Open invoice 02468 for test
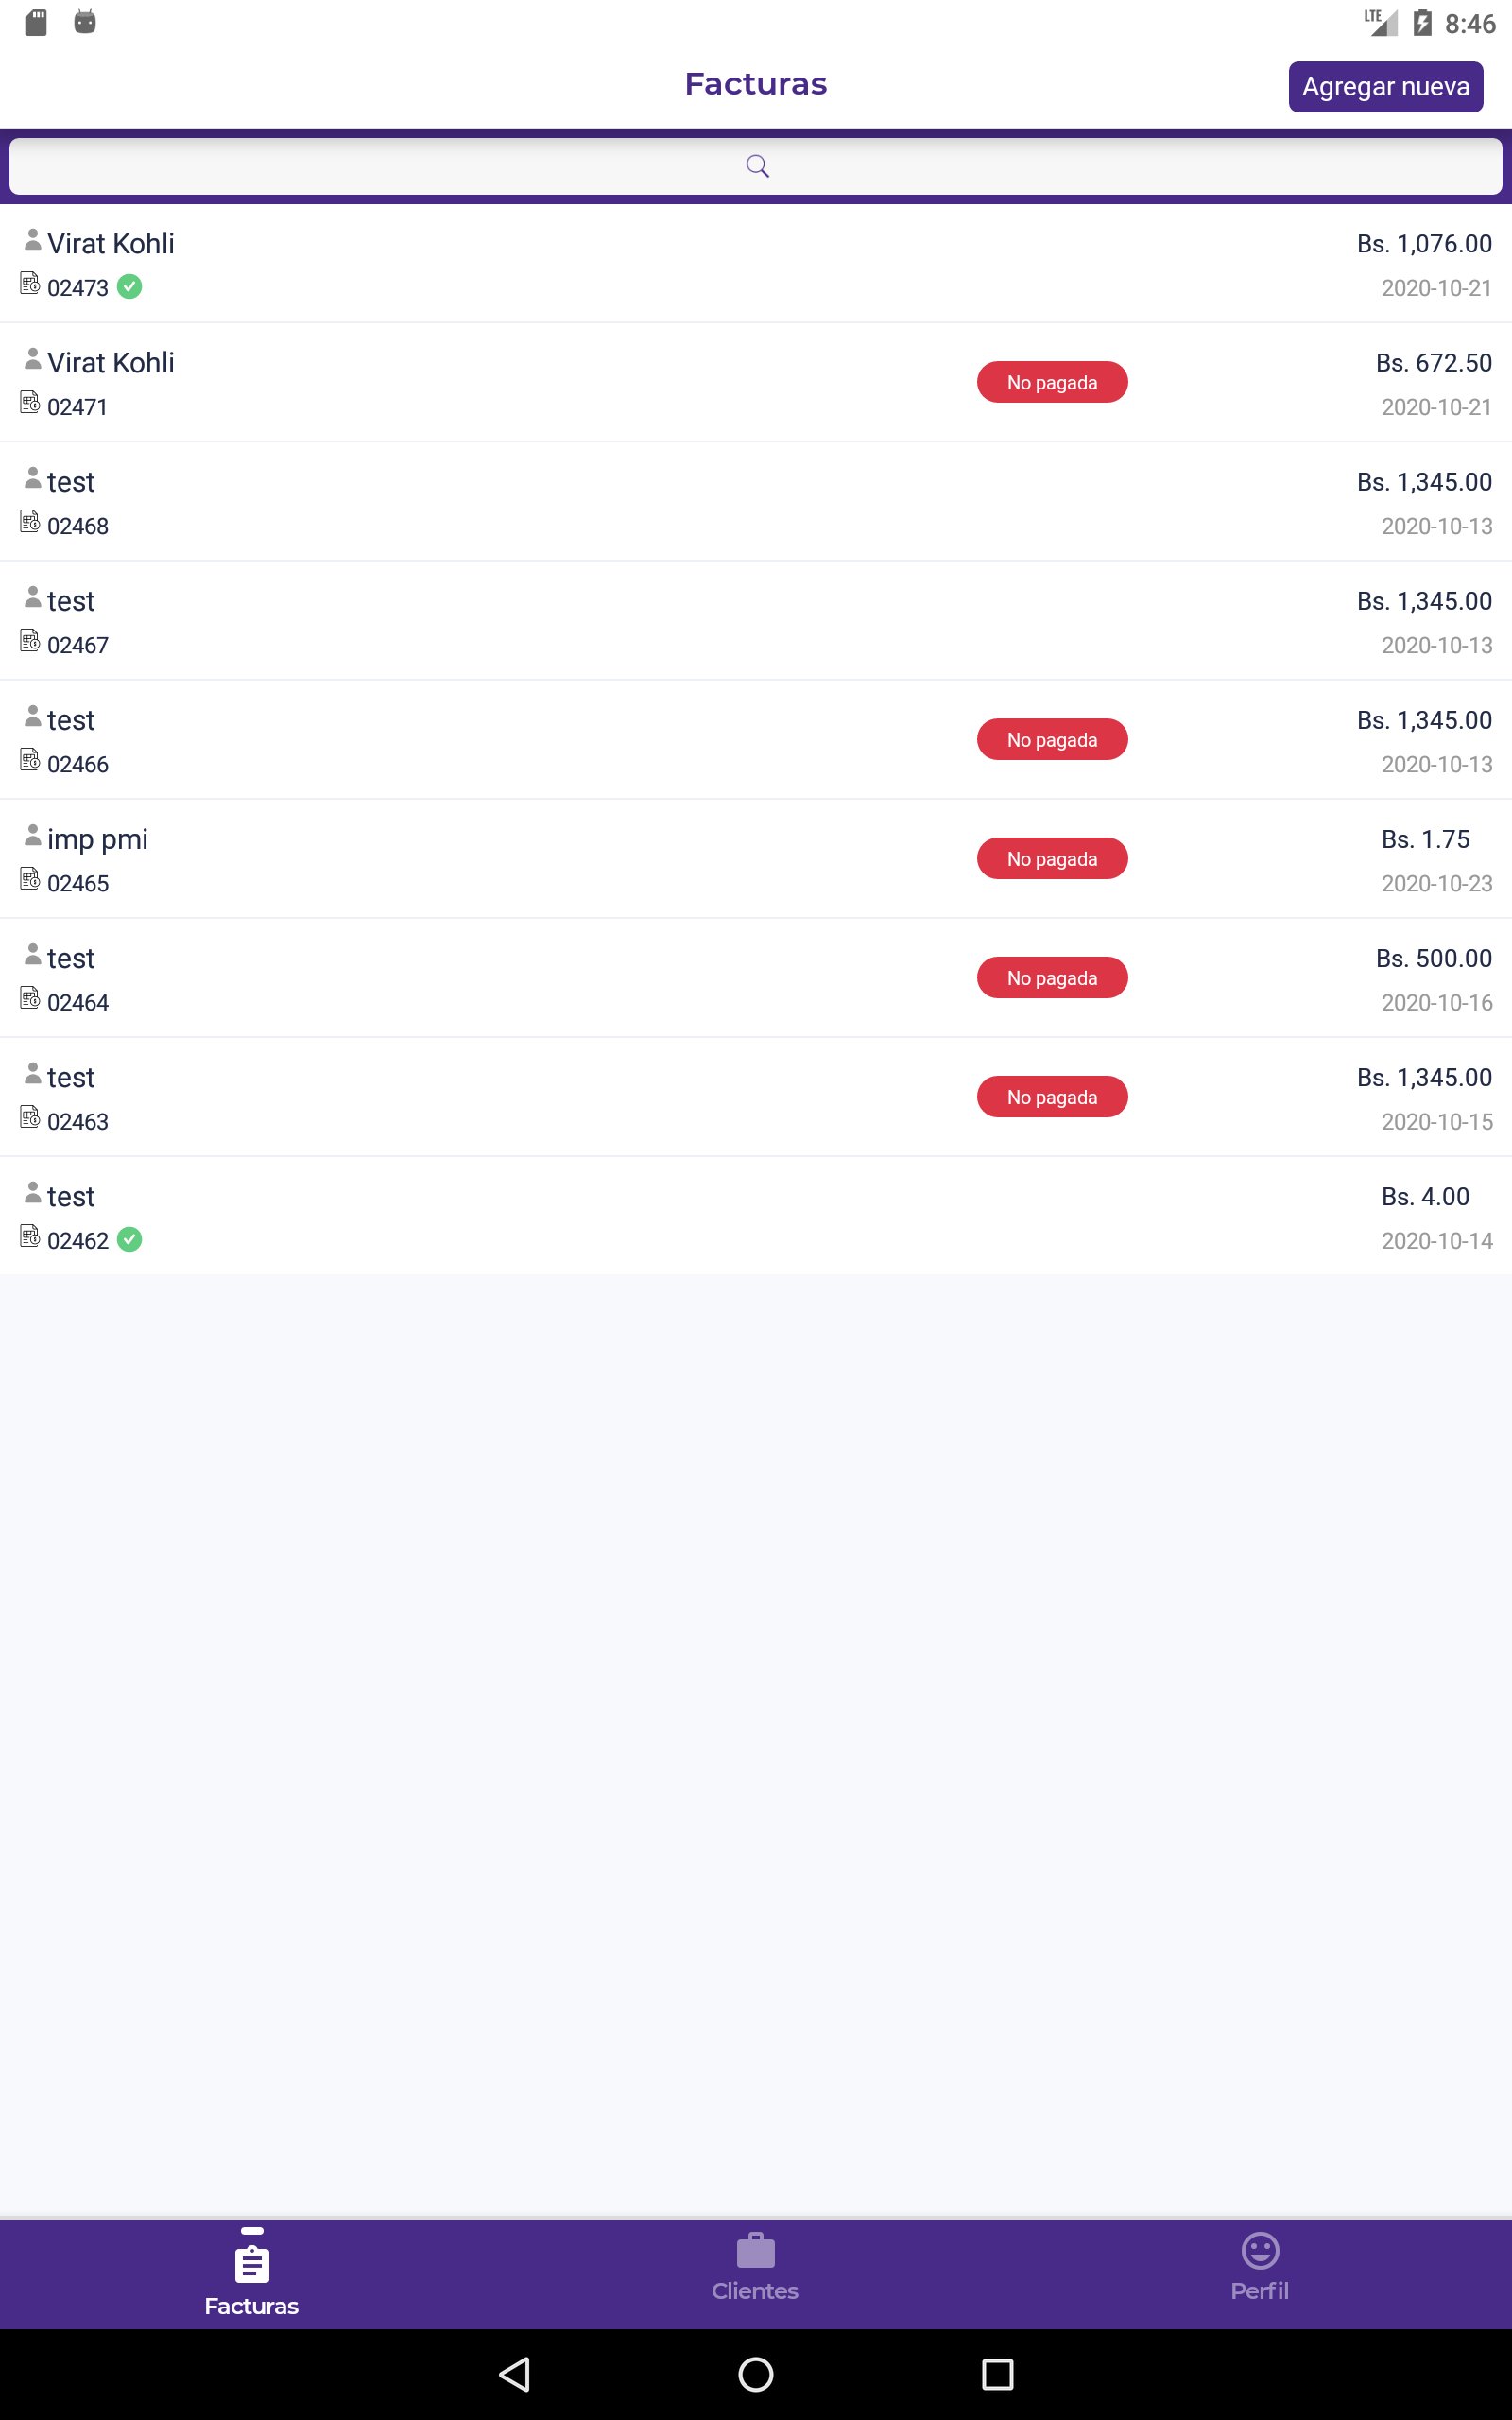Viewport: 1512px width, 2420px height. pyautogui.click(x=756, y=502)
